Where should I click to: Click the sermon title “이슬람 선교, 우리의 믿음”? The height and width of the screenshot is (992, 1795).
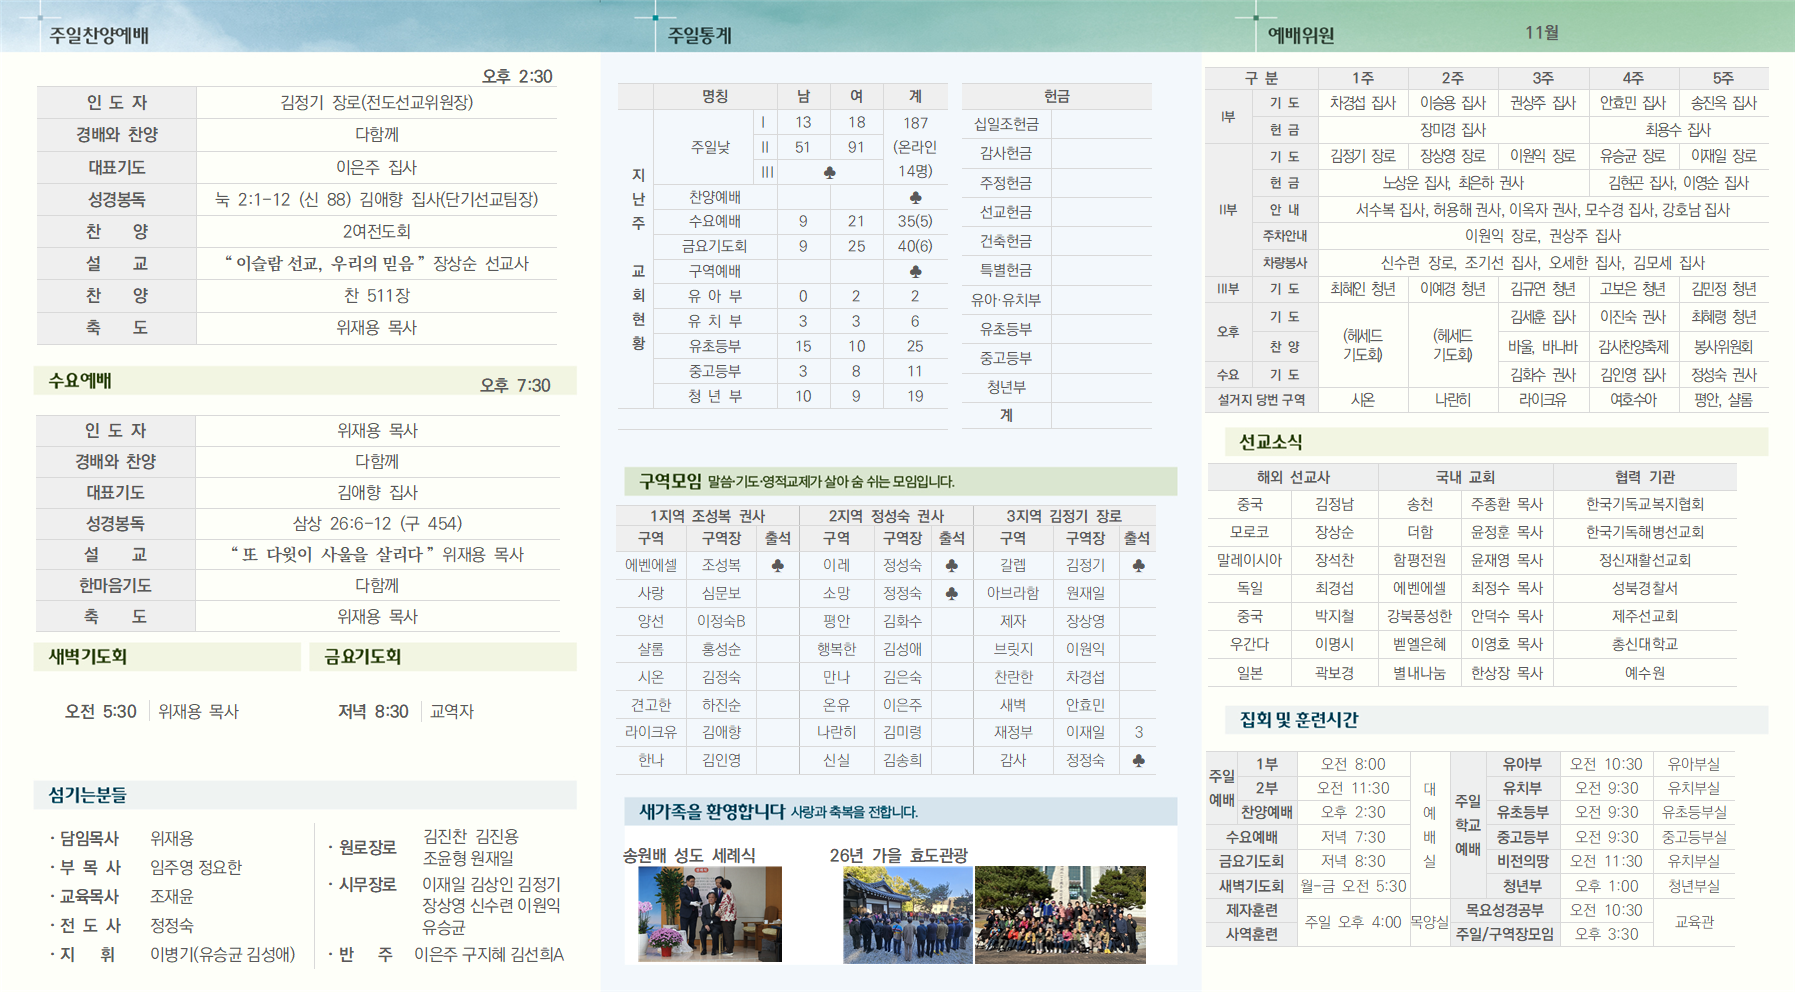[326, 263]
